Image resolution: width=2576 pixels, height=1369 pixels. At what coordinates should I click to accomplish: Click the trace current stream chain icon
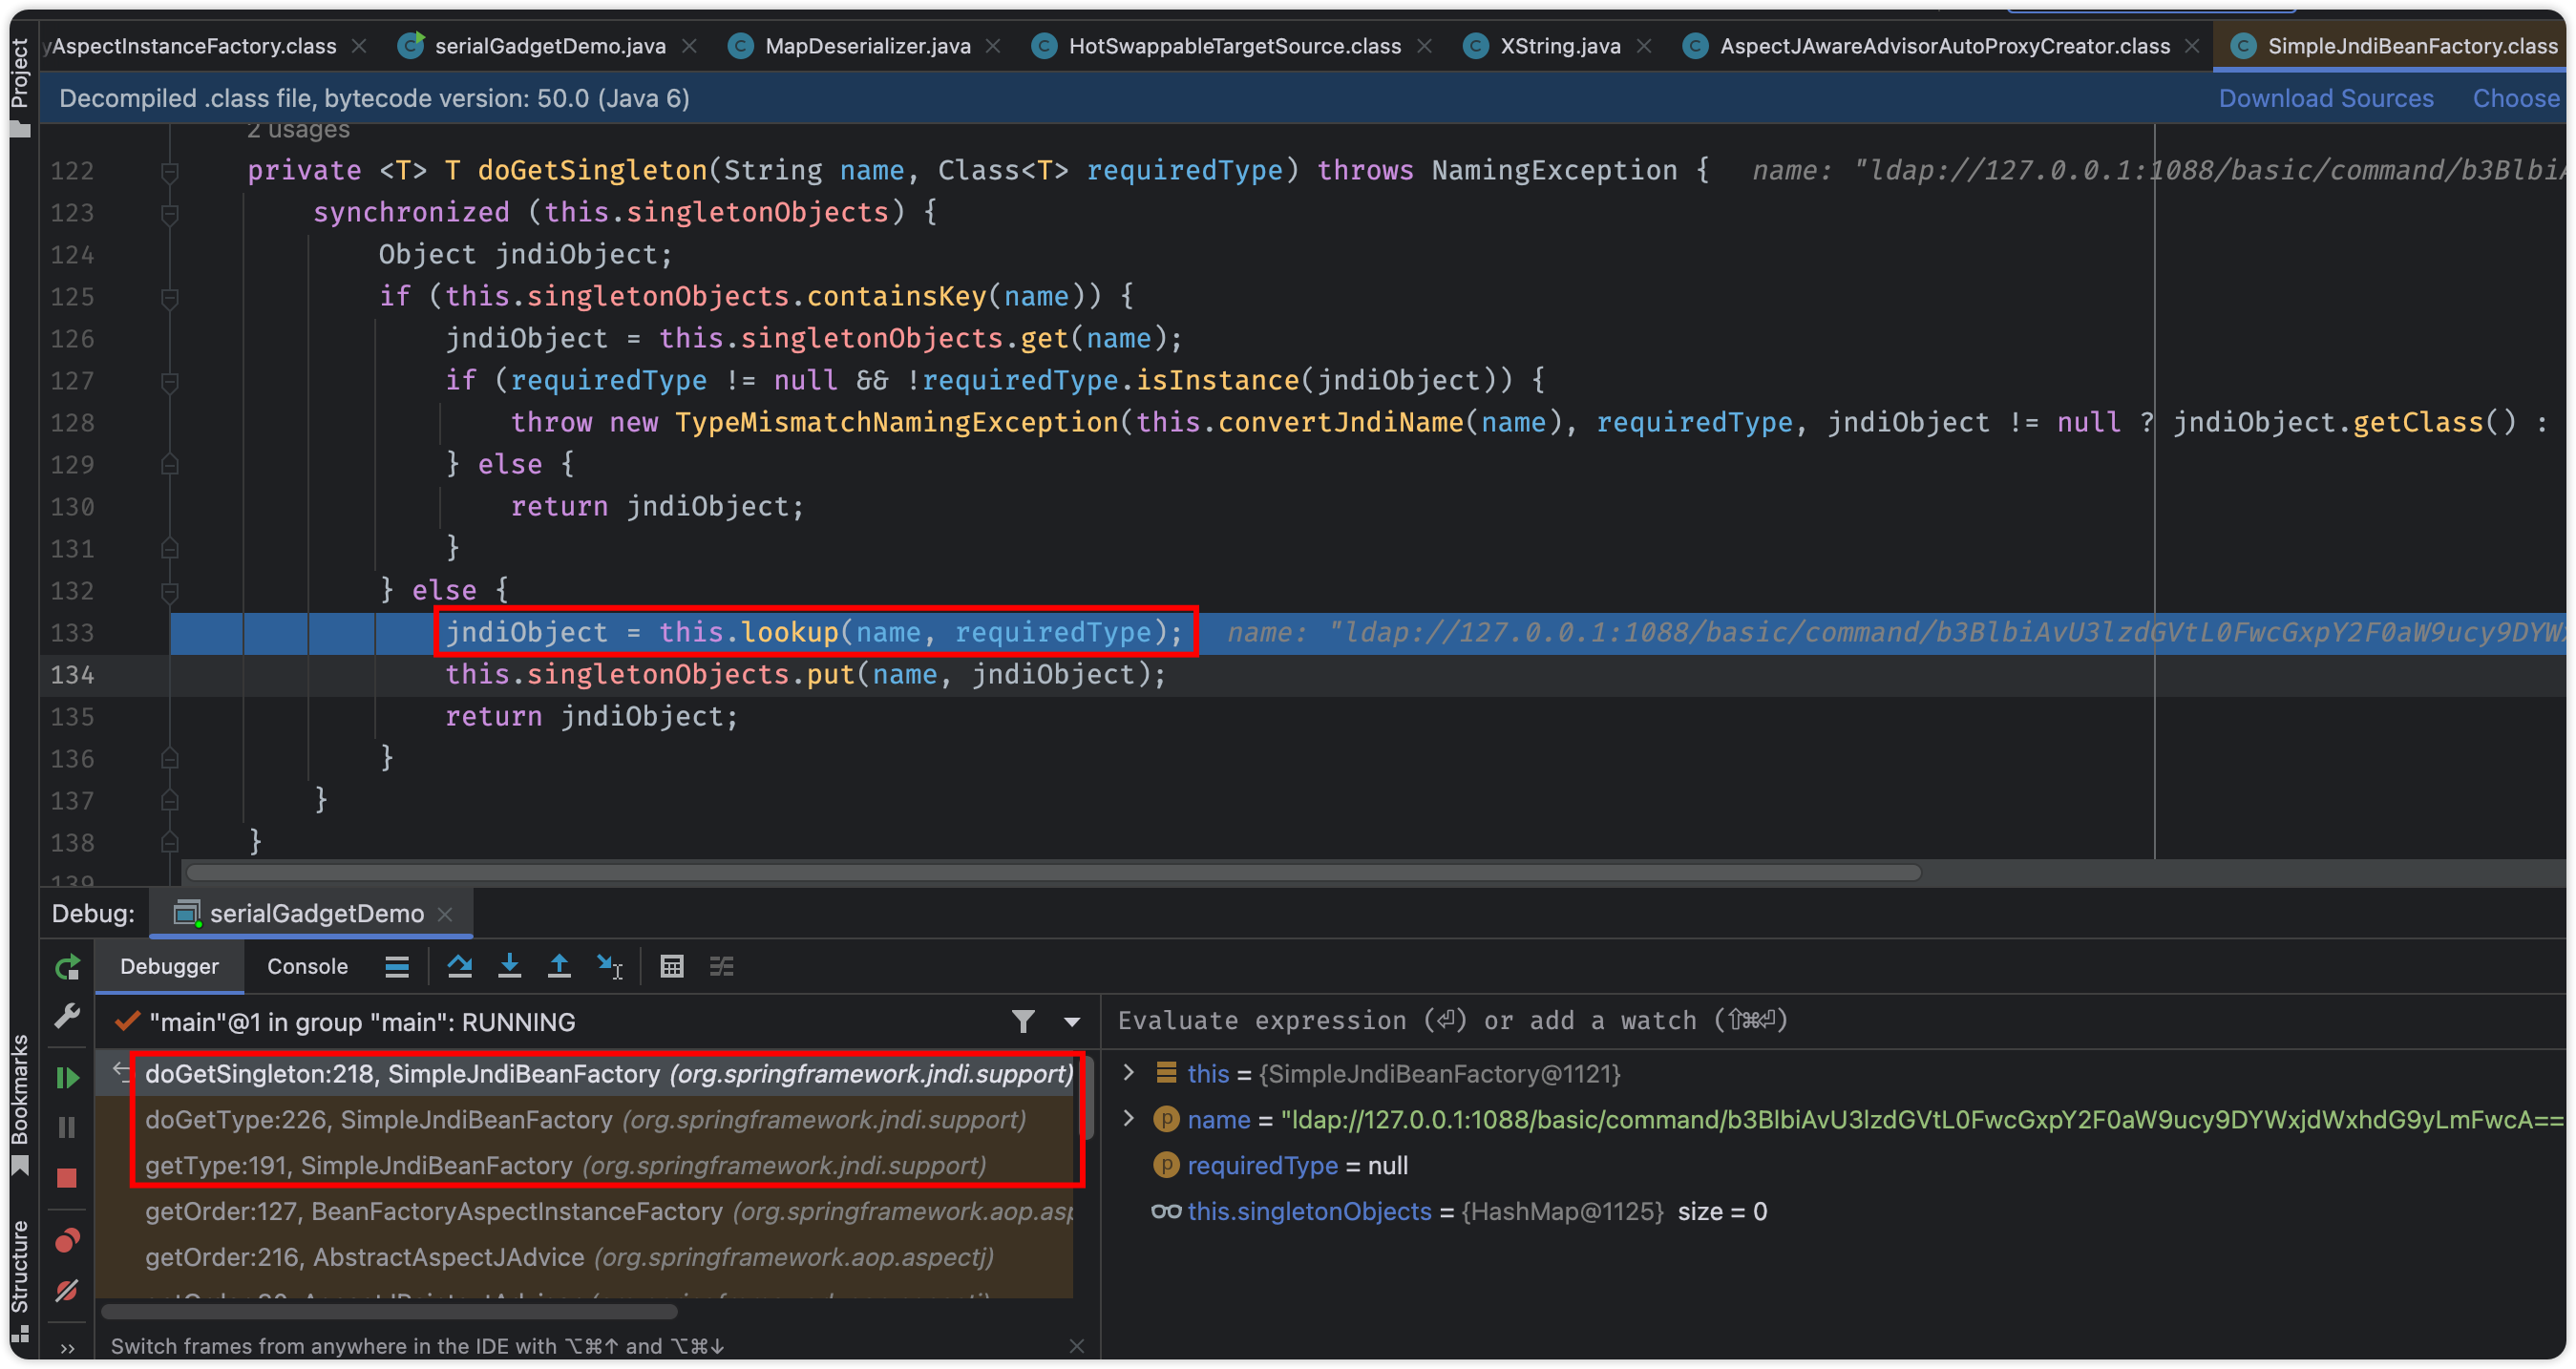click(722, 967)
